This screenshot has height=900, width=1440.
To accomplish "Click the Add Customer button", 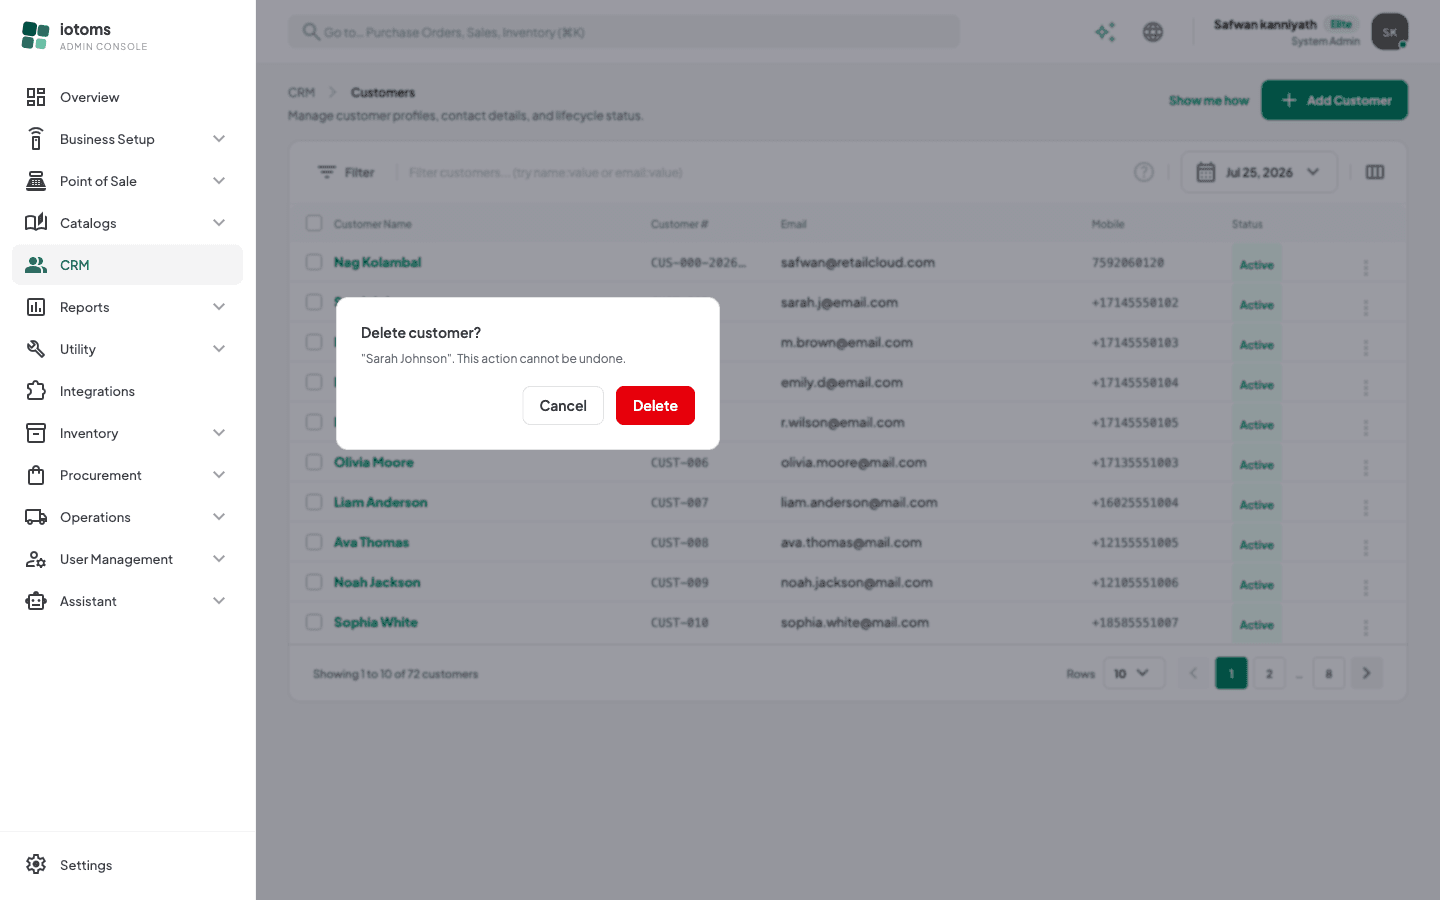I will coord(1334,100).
